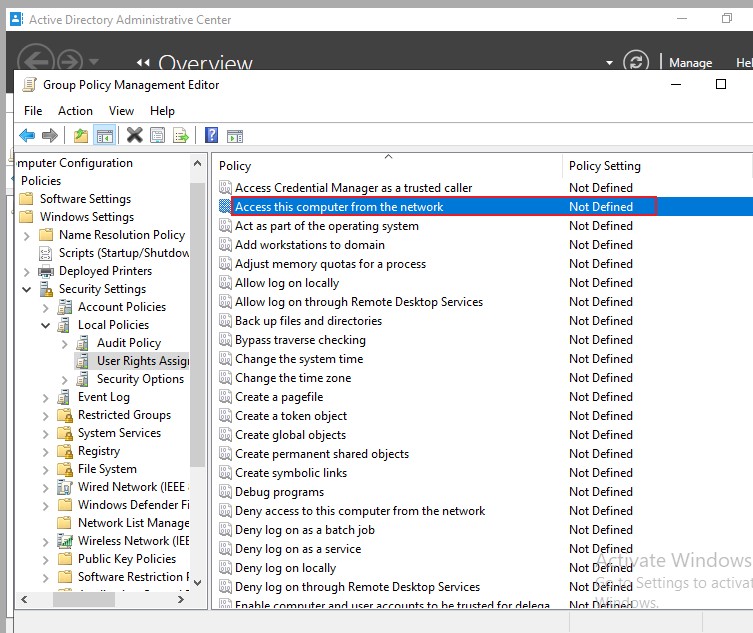Click the Restricted Groups folder icon
This screenshot has height=633, width=753.
click(65, 415)
